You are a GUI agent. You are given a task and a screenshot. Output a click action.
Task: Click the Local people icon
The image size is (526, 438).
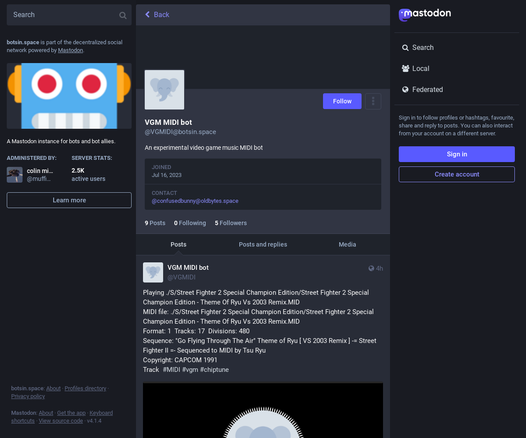point(405,68)
